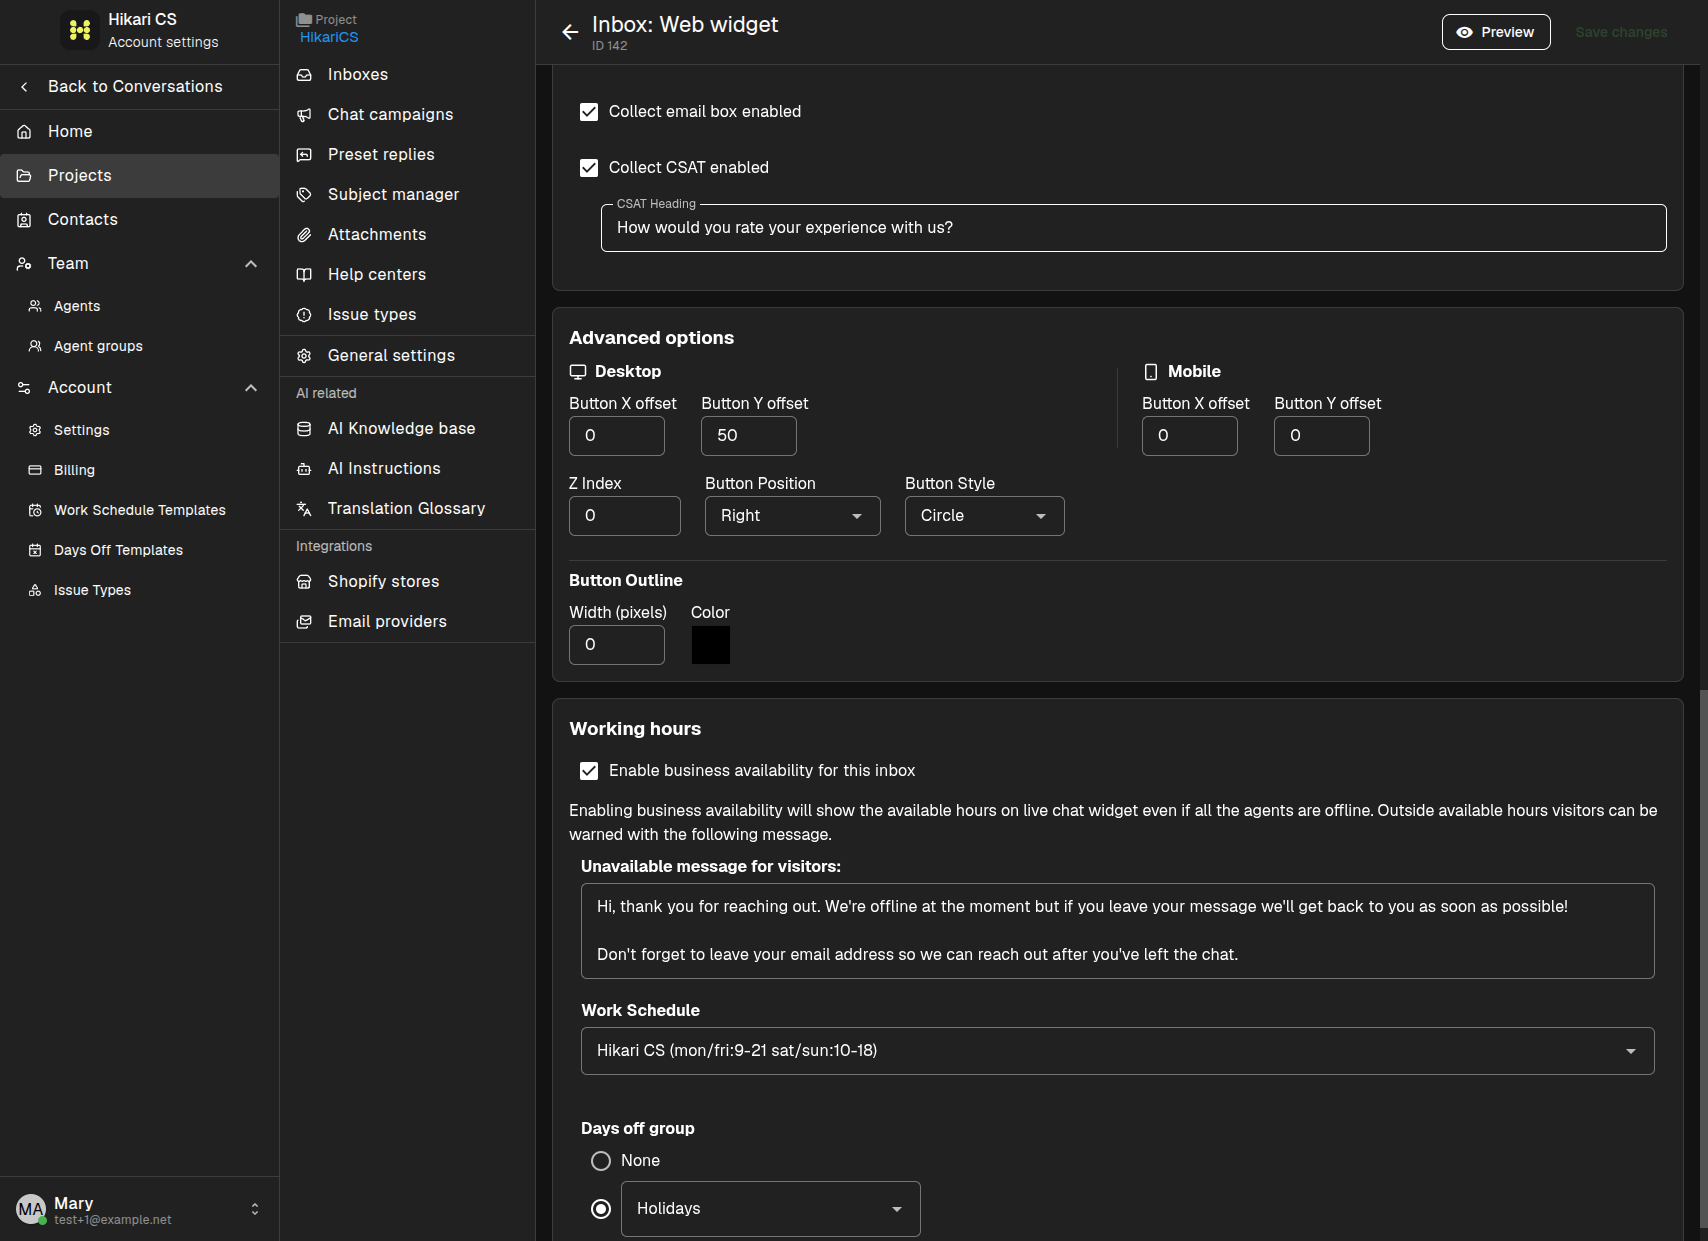Viewport: 1708px width, 1241px height.
Task: Collapse the Team section chevron
Action: (x=251, y=264)
